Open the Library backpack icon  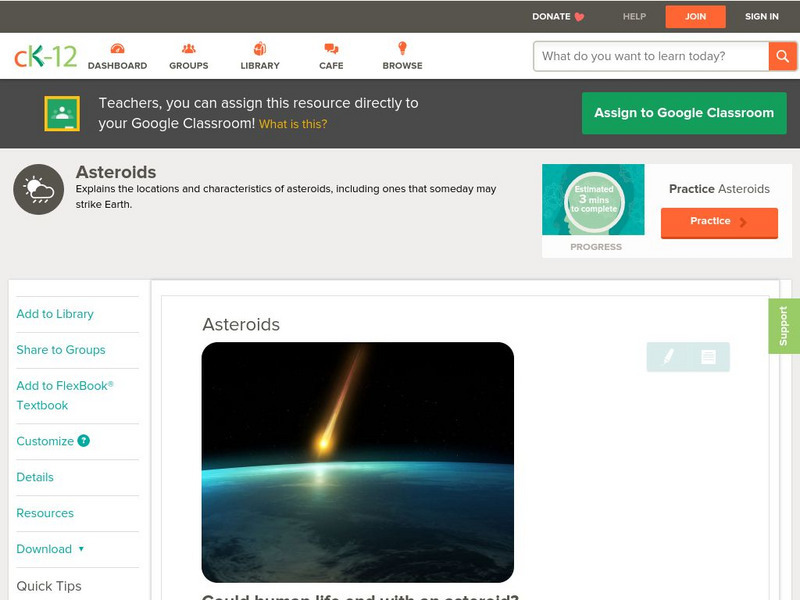[x=260, y=48]
